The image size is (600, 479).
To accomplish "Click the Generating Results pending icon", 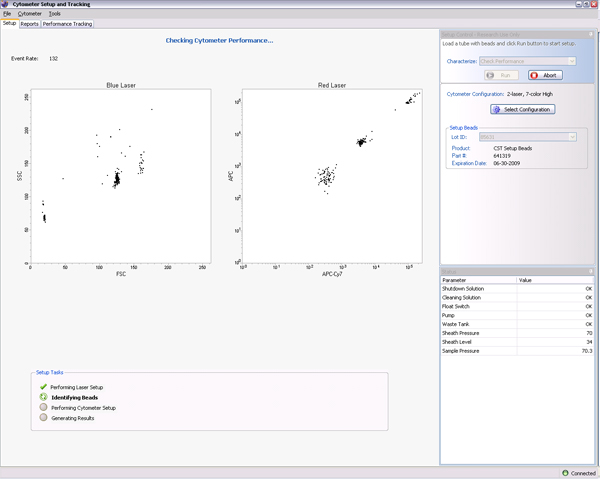I will coord(43,418).
